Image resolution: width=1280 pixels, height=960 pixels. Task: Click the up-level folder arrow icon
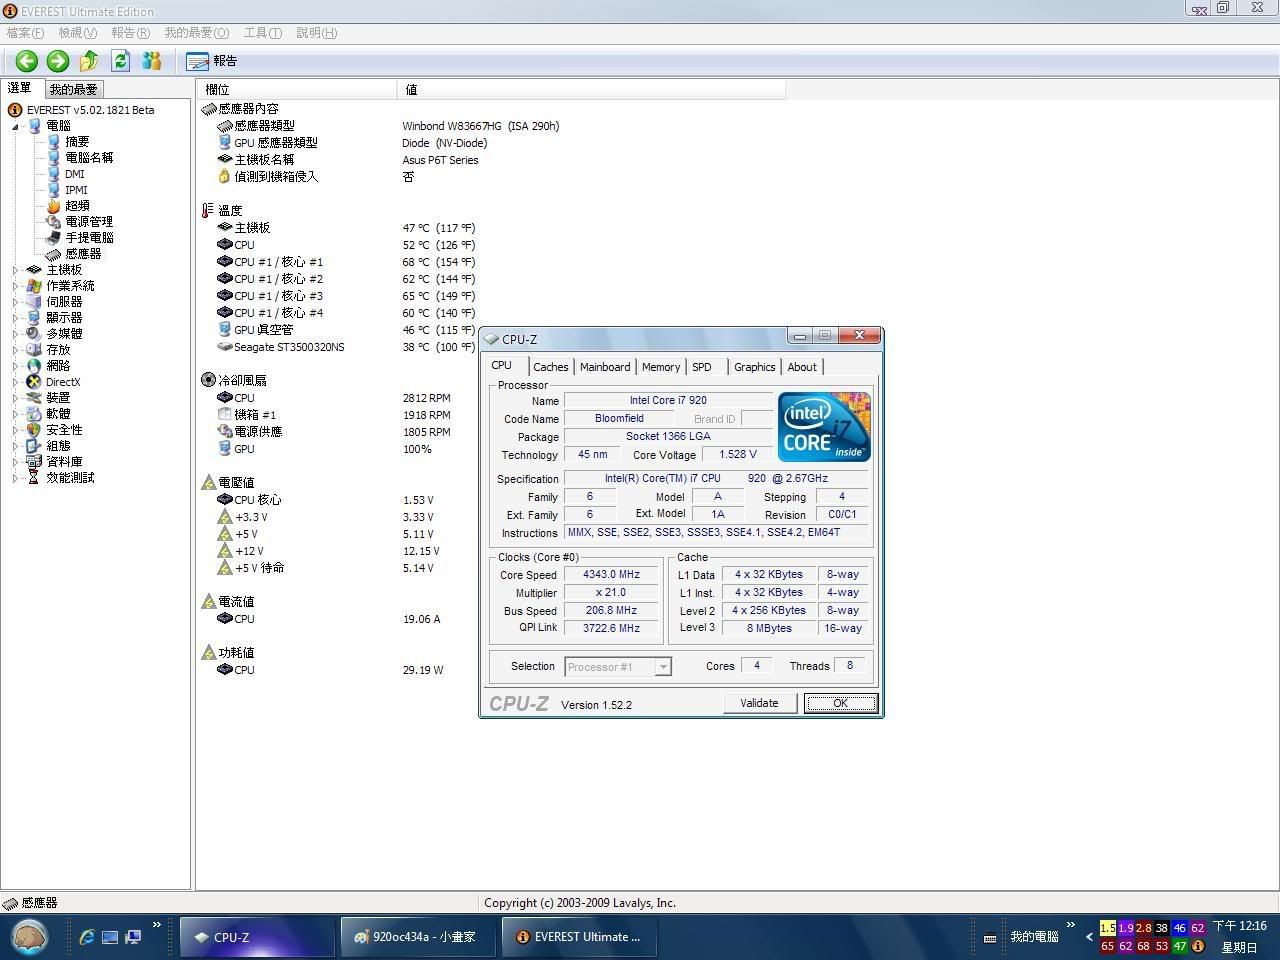(89, 61)
